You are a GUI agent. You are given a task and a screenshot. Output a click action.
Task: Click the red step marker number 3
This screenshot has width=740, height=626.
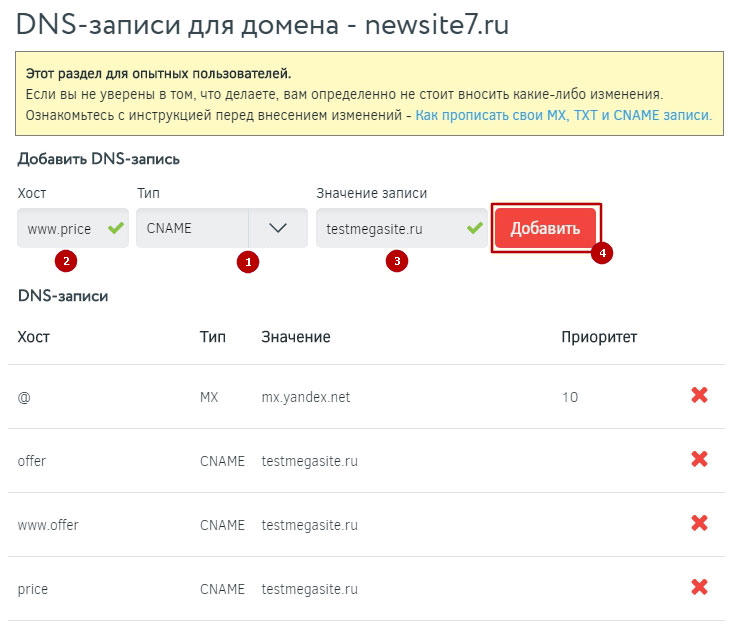[397, 262]
